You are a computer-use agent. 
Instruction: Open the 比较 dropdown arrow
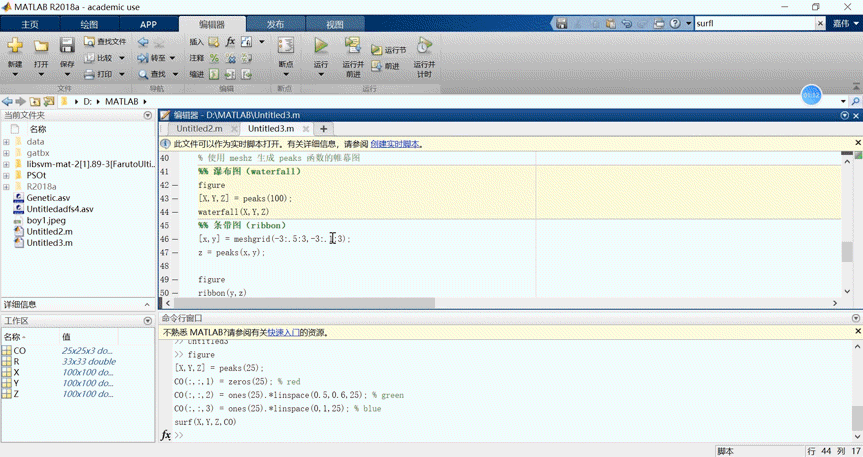pos(122,58)
